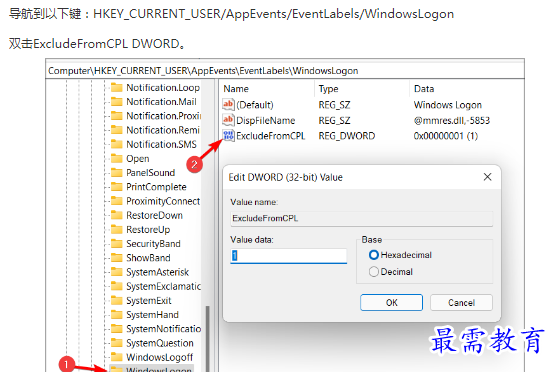The image size is (553, 372).
Task: Click the PanelSound folder icon
Action: pos(116,172)
